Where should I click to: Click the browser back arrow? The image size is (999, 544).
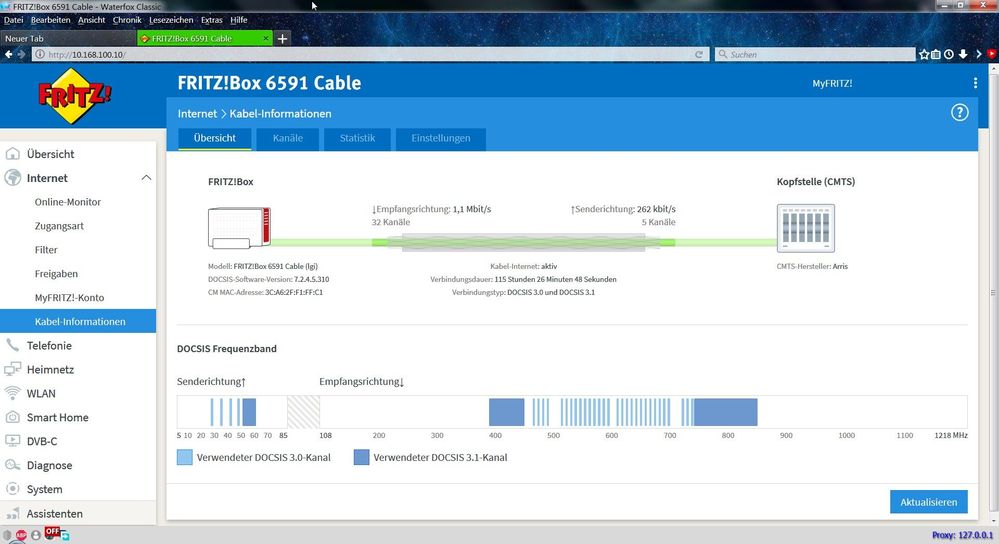(x=8, y=55)
